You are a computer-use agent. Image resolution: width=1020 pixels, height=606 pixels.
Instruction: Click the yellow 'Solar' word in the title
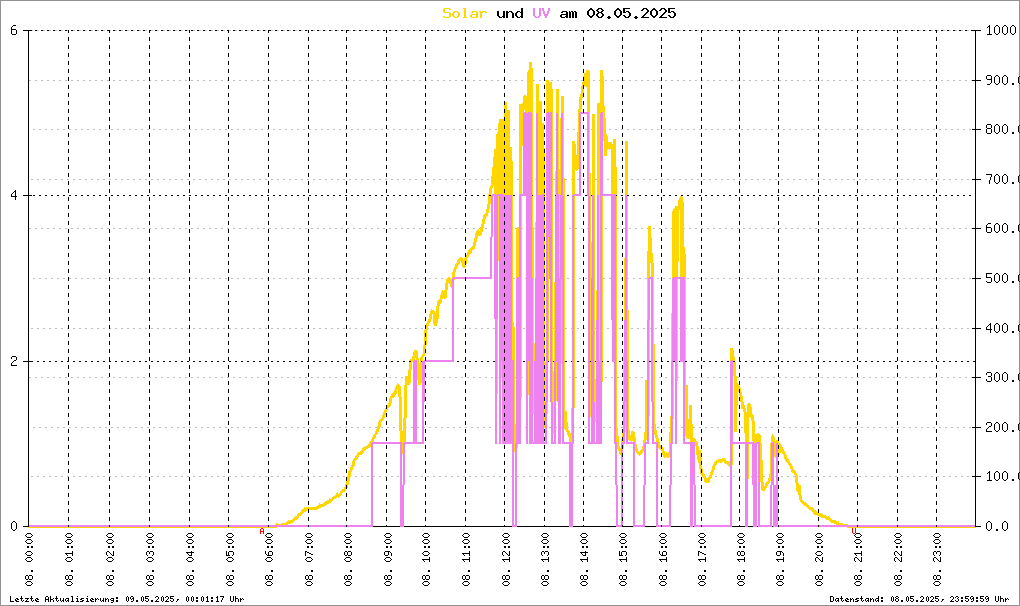464,13
